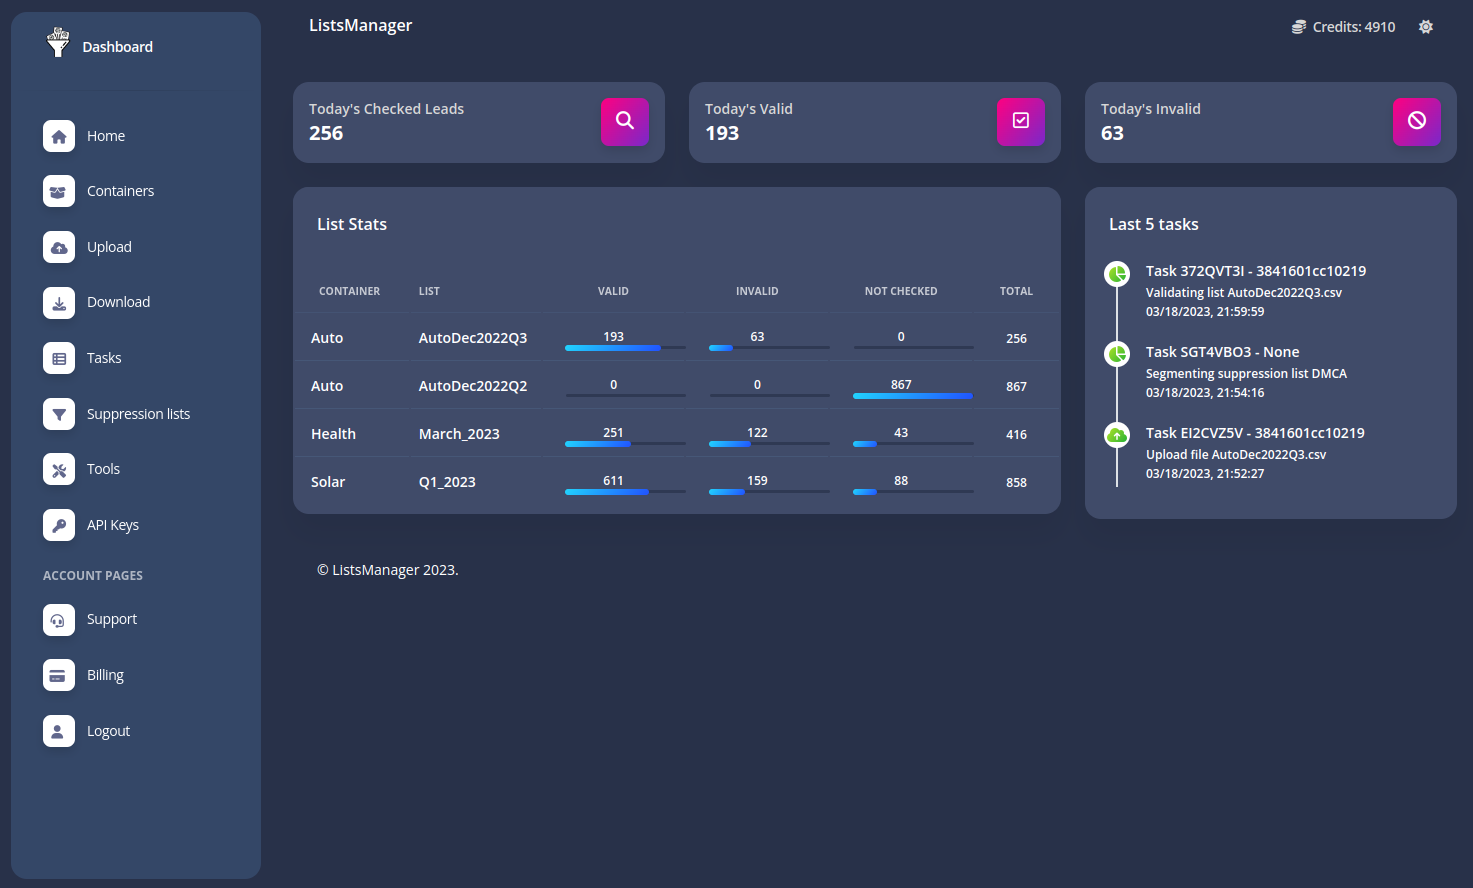The width and height of the screenshot is (1473, 888).
Task: Click the ListsManager header title
Action: pyautogui.click(x=360, y=26)
